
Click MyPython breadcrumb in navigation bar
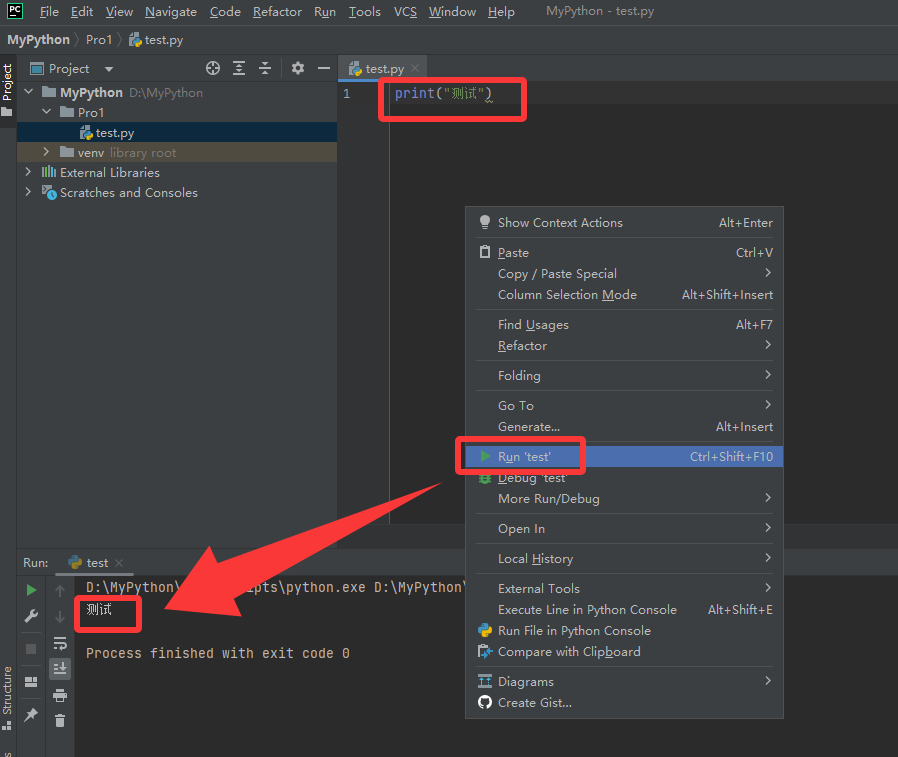tap(38, 40)
